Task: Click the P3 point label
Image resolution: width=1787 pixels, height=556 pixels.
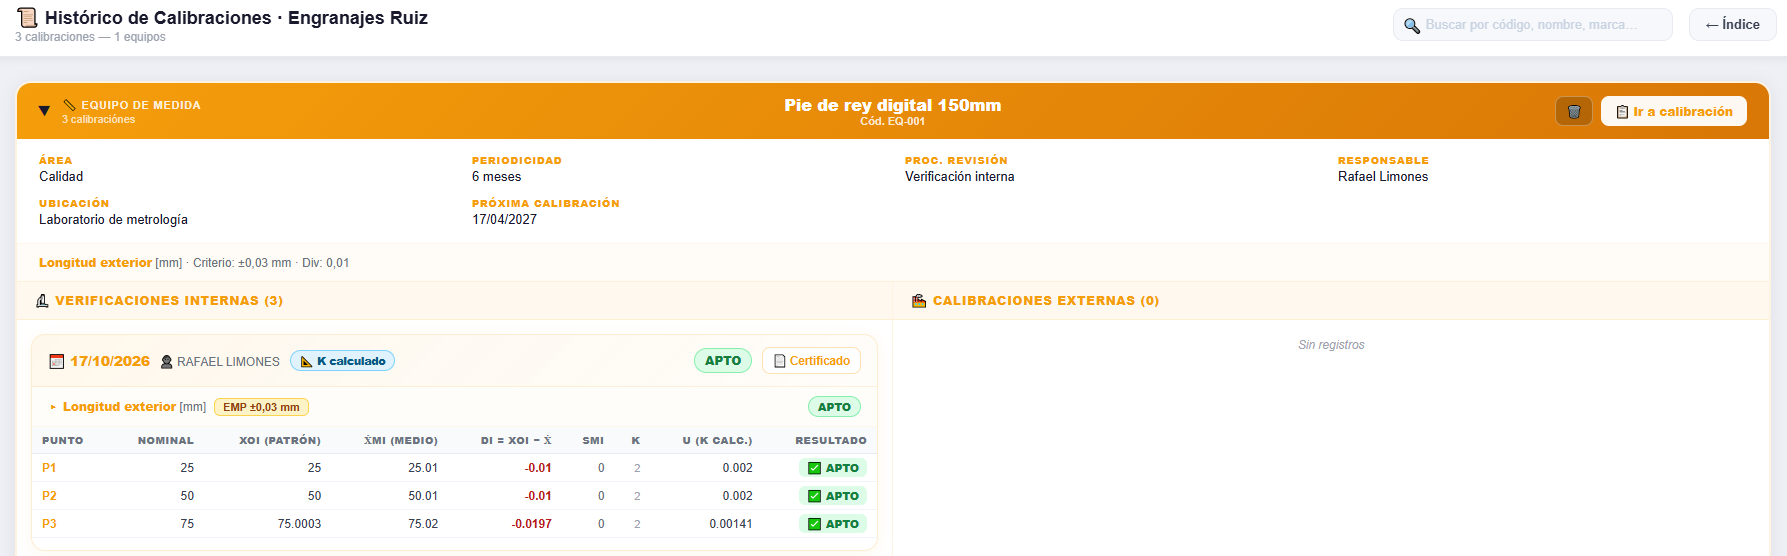Action: coord(49,524)
